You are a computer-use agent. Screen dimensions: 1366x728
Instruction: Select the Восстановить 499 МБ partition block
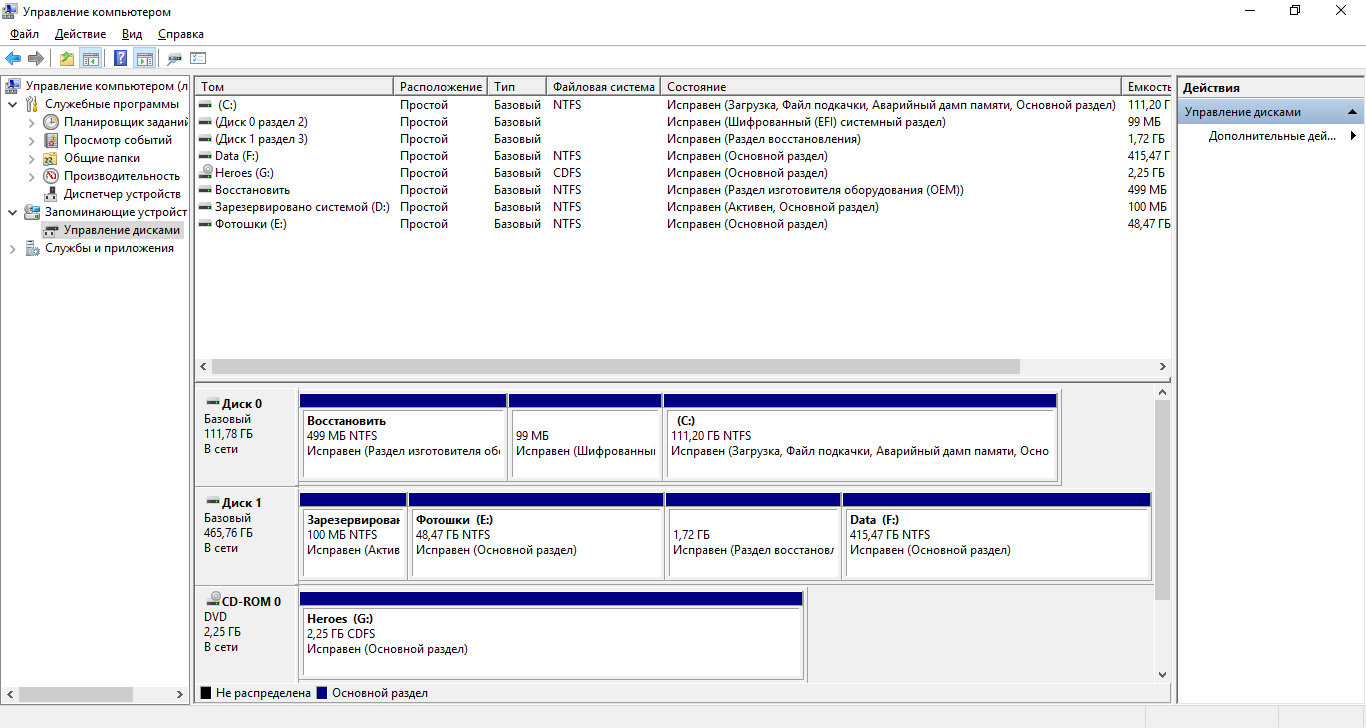click(x=403, y=437)
